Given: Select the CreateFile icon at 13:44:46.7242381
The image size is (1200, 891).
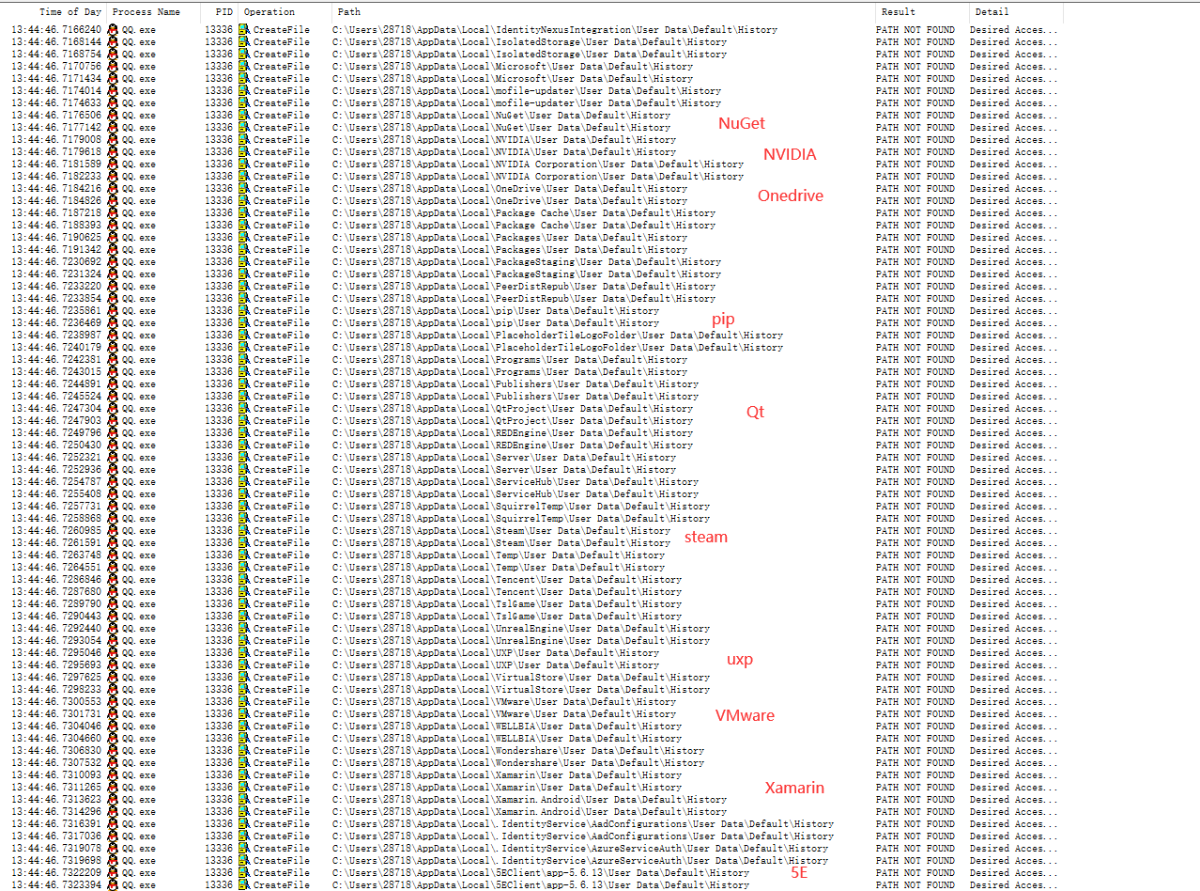Looking at the screenshot, I should point(244,359).
